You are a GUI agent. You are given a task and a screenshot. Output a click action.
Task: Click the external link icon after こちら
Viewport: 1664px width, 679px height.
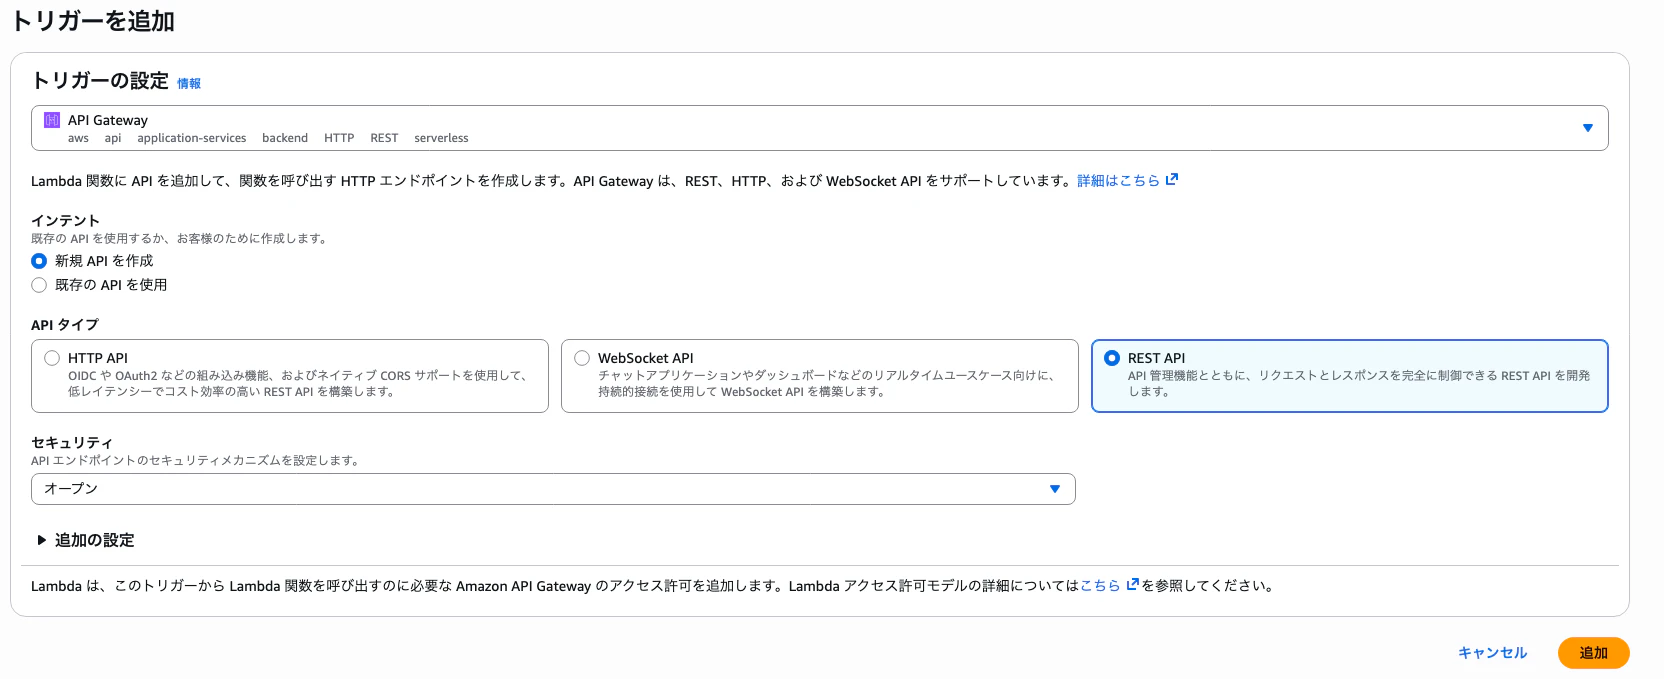coord(1132,585)
